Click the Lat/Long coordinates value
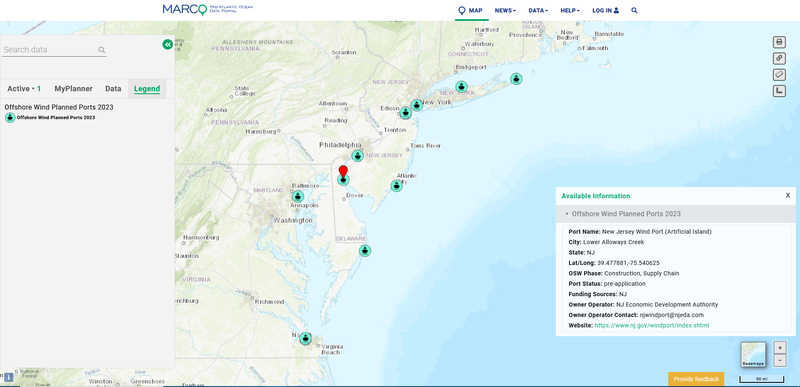Image resolution: width=800 pixels, height=387 pixels. (x=628, y=263)
